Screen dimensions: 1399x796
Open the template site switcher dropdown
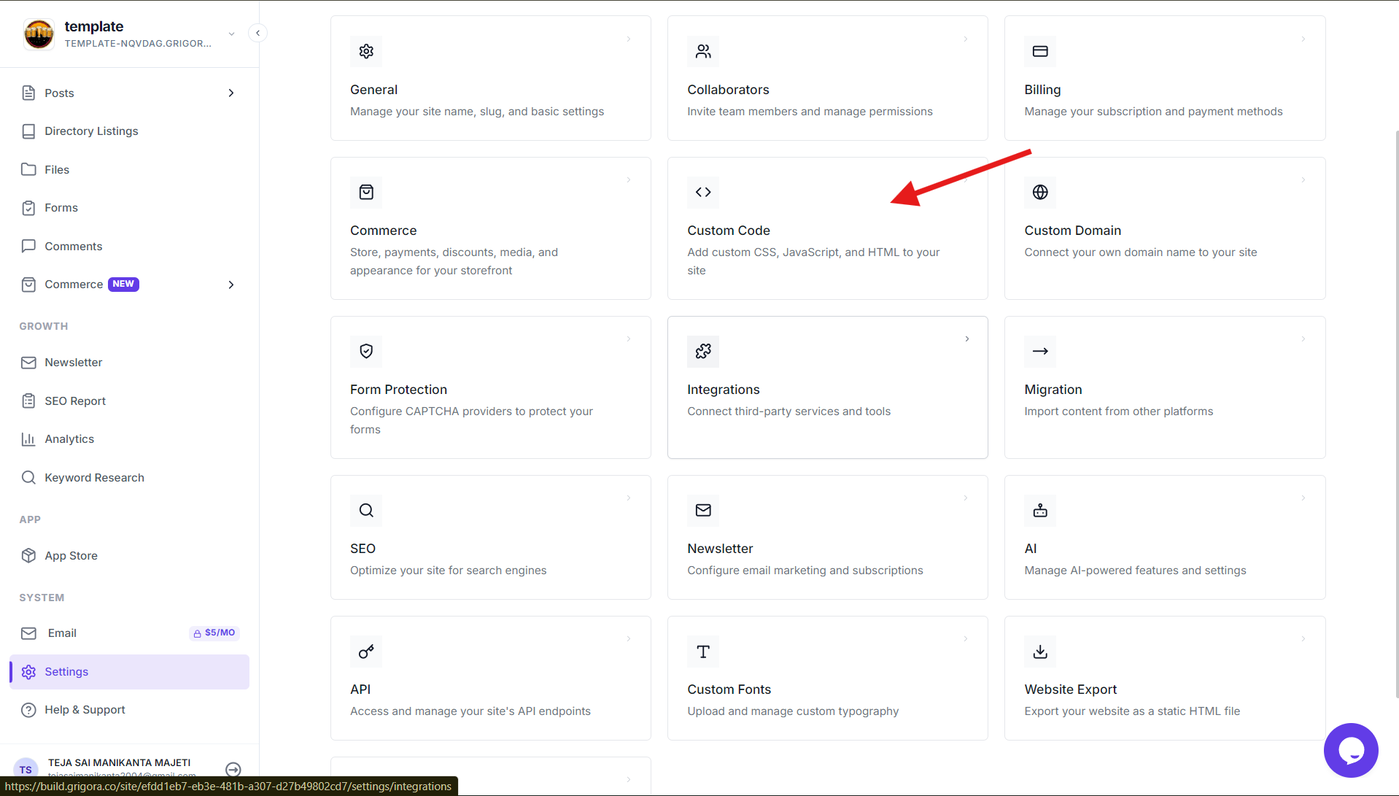231,34
